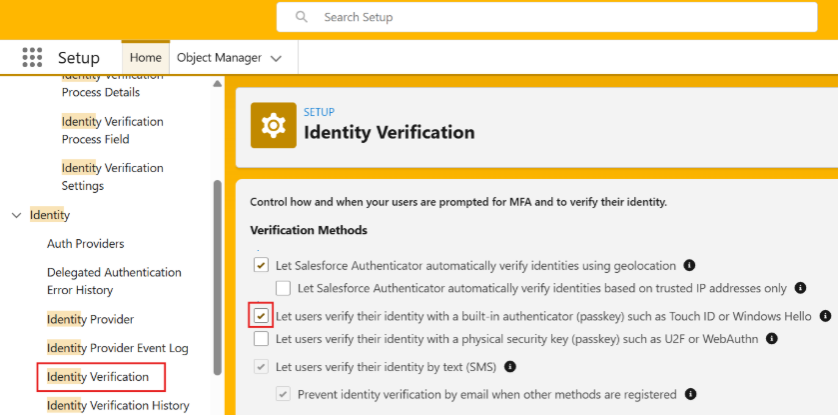Click the Setup app name
The image size is (840, 415).
[x=79, y=57]
